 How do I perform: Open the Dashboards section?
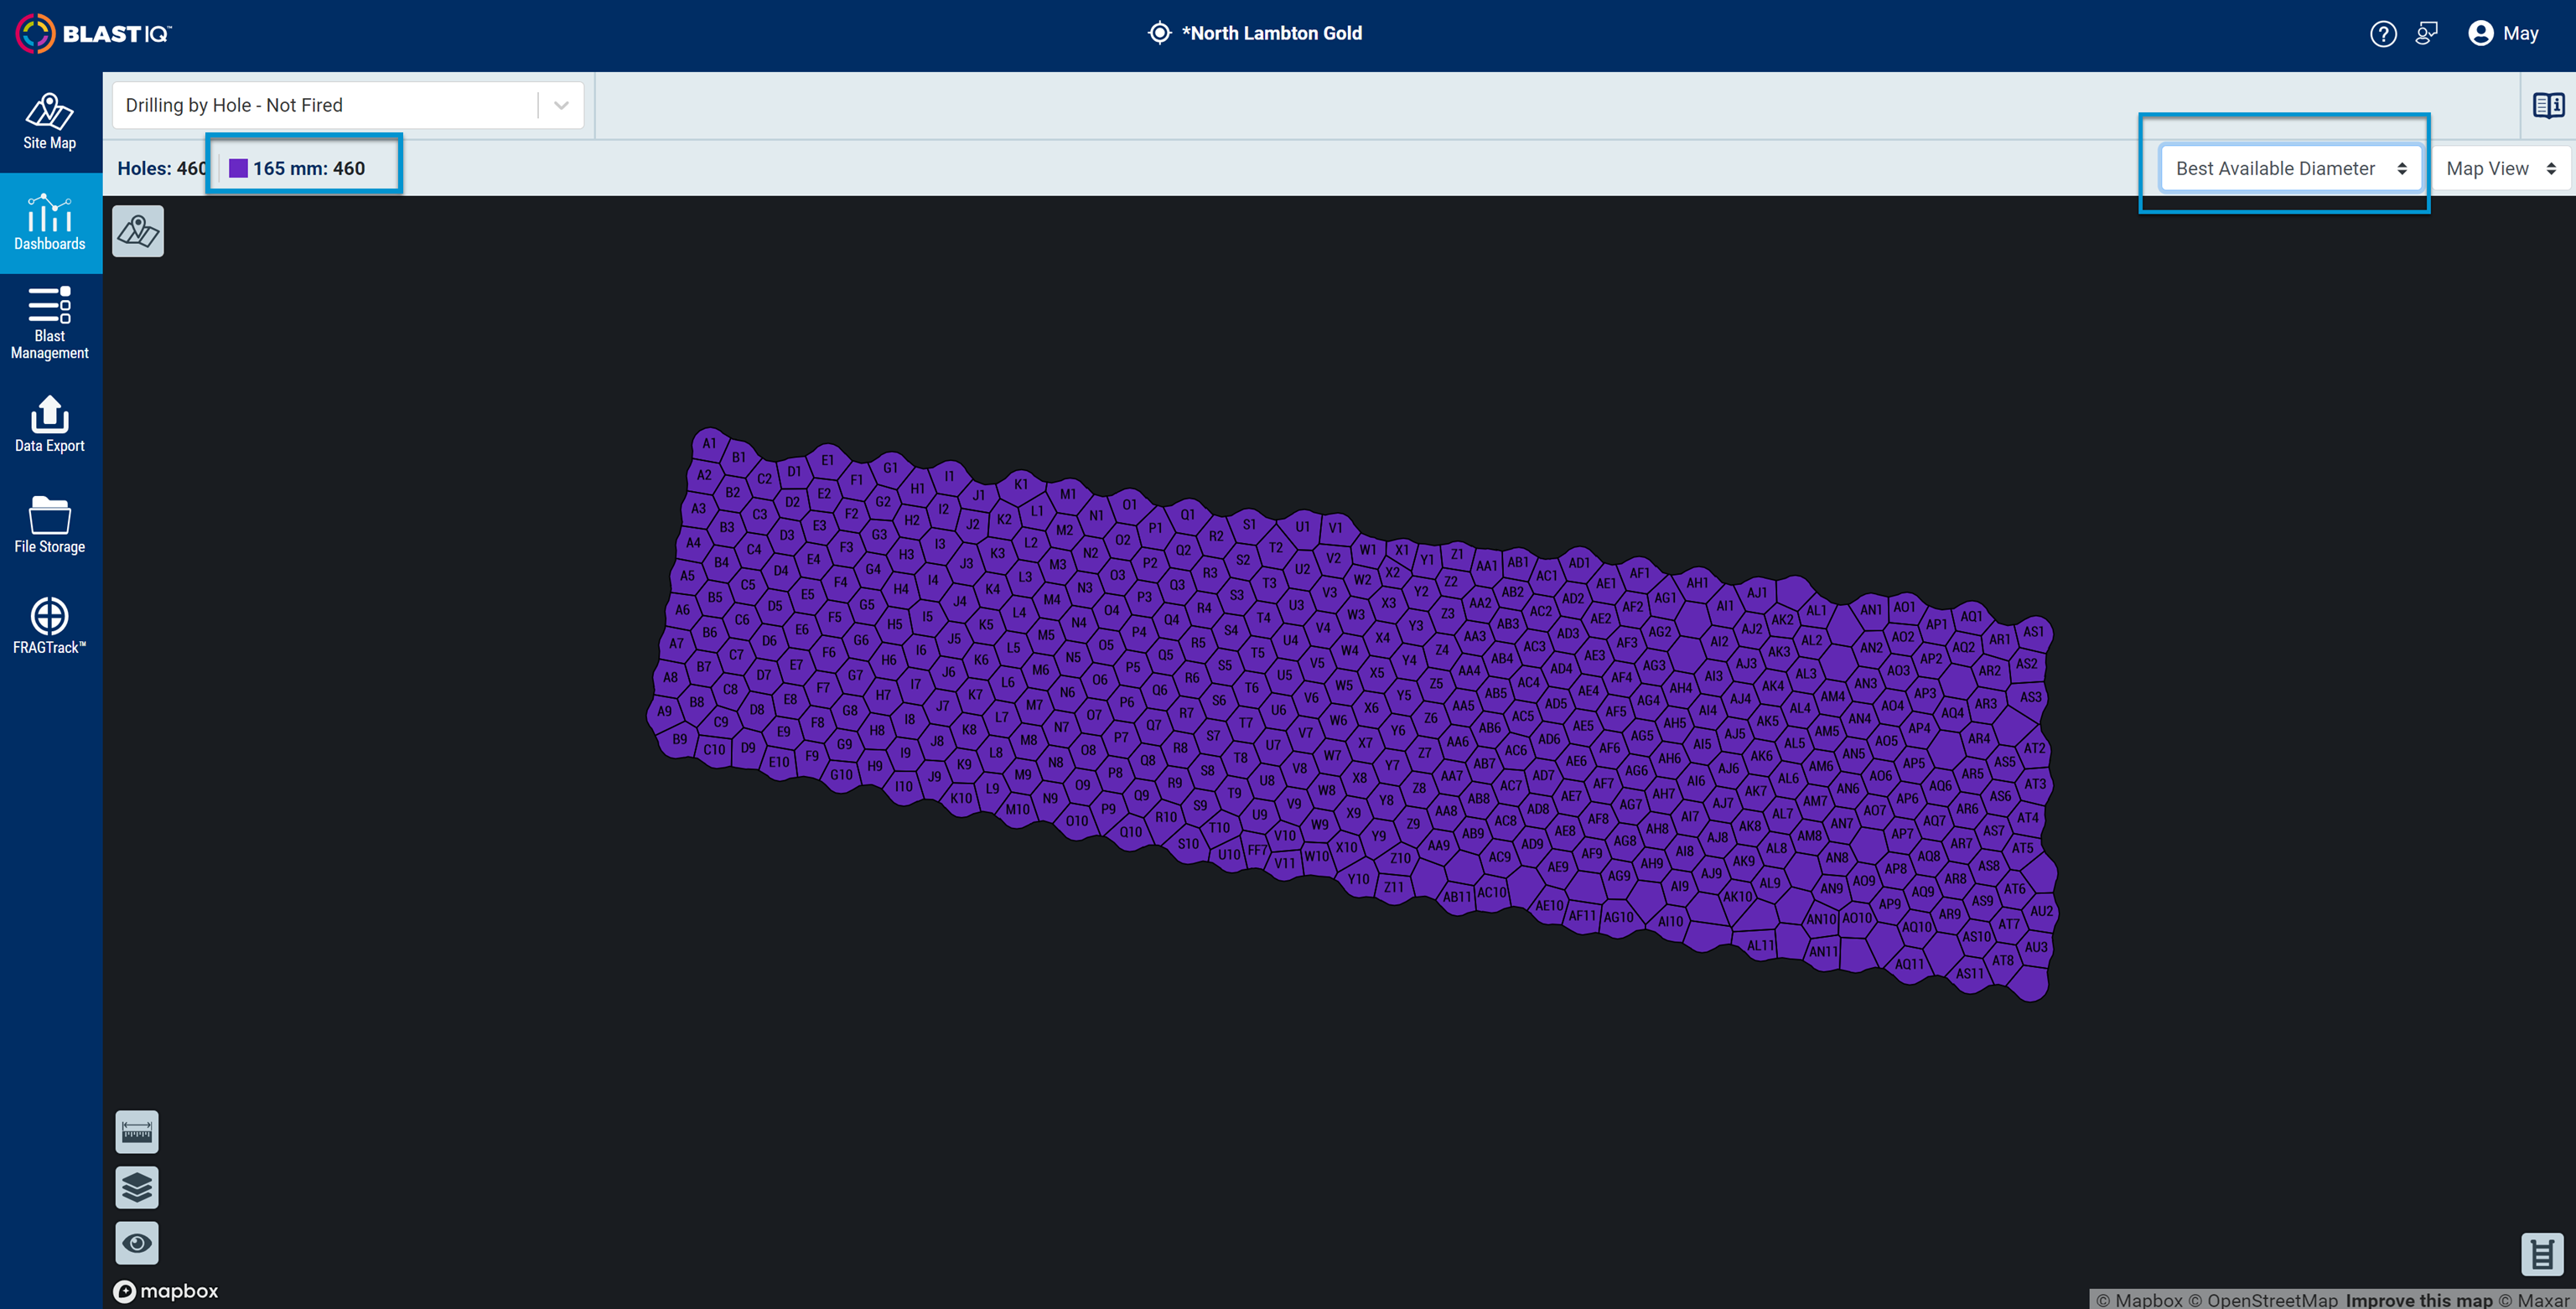[50, 223]
